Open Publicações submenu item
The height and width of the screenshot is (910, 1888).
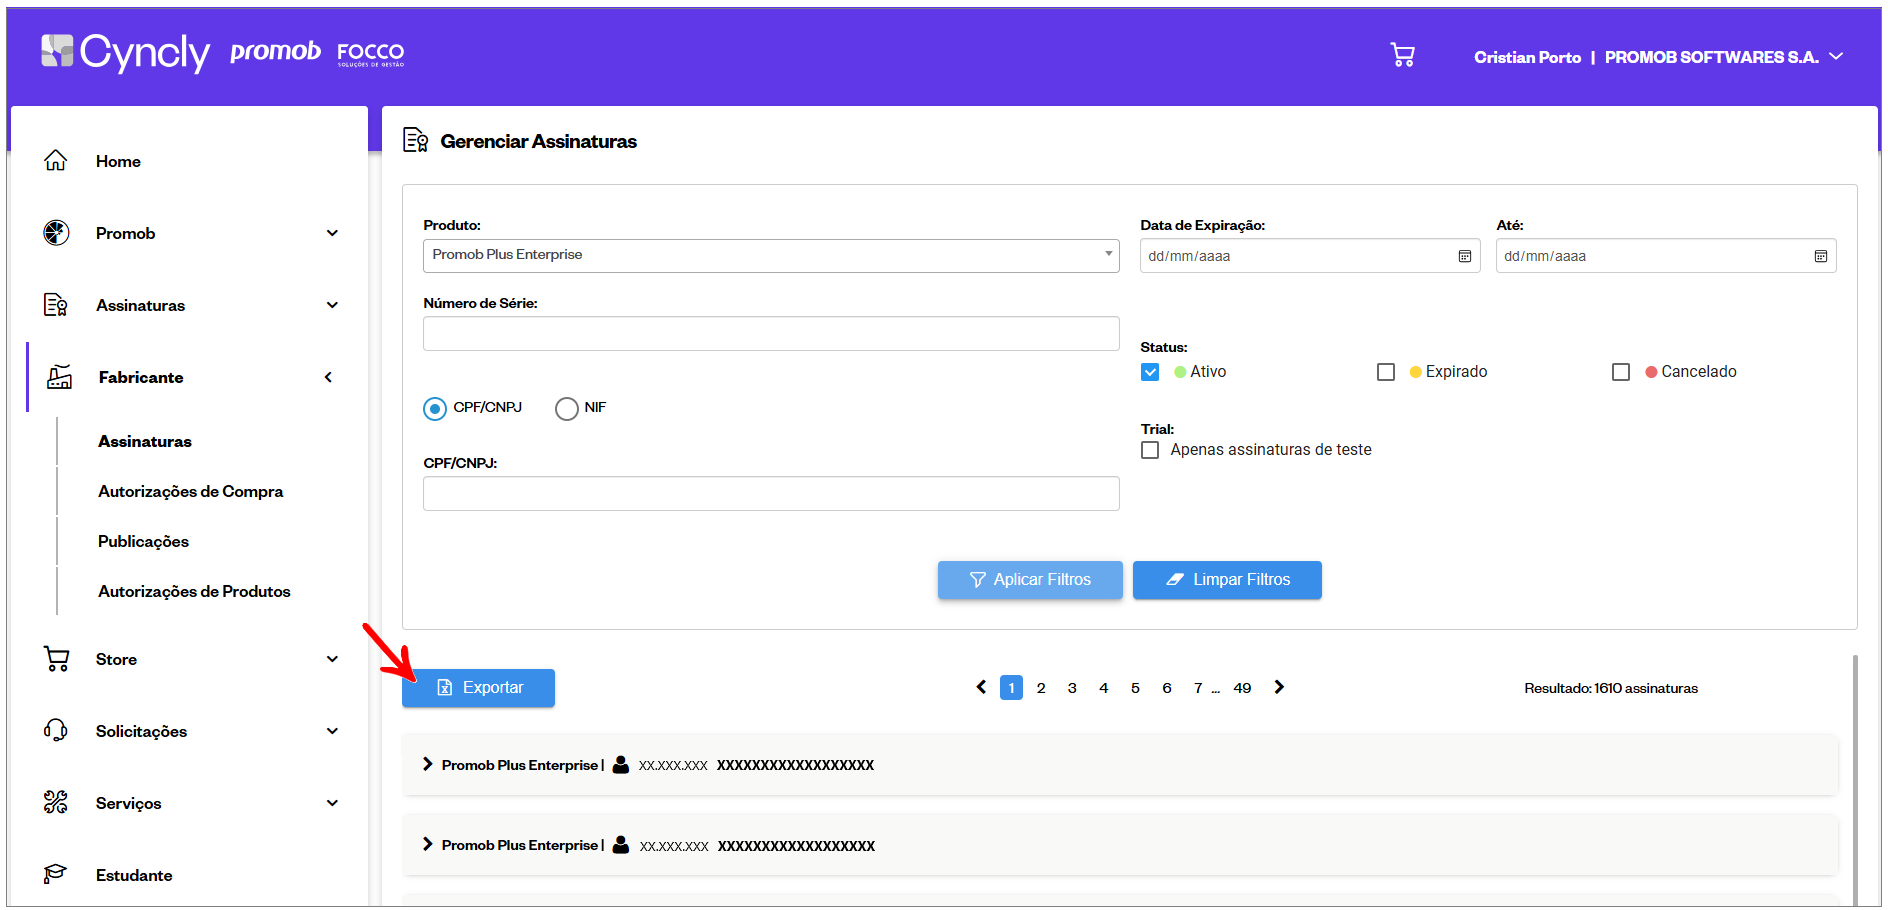tap(143, 541)
